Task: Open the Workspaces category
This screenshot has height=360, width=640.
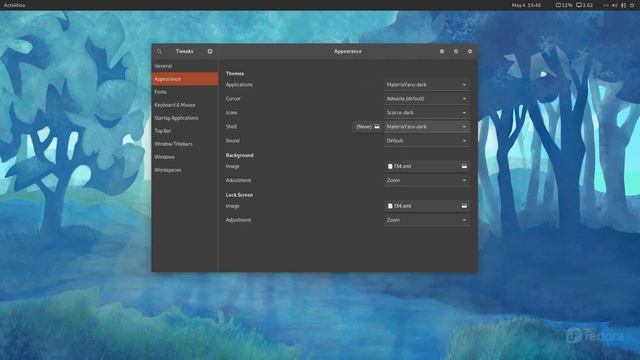Action: point(185,170)
